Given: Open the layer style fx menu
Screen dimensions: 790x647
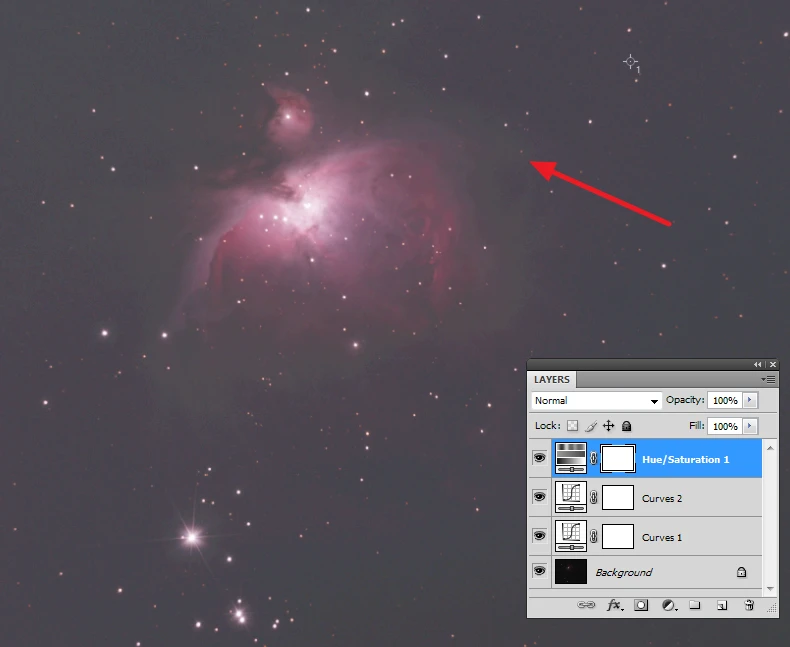Looking at the screenshot, I should point(614,605).
